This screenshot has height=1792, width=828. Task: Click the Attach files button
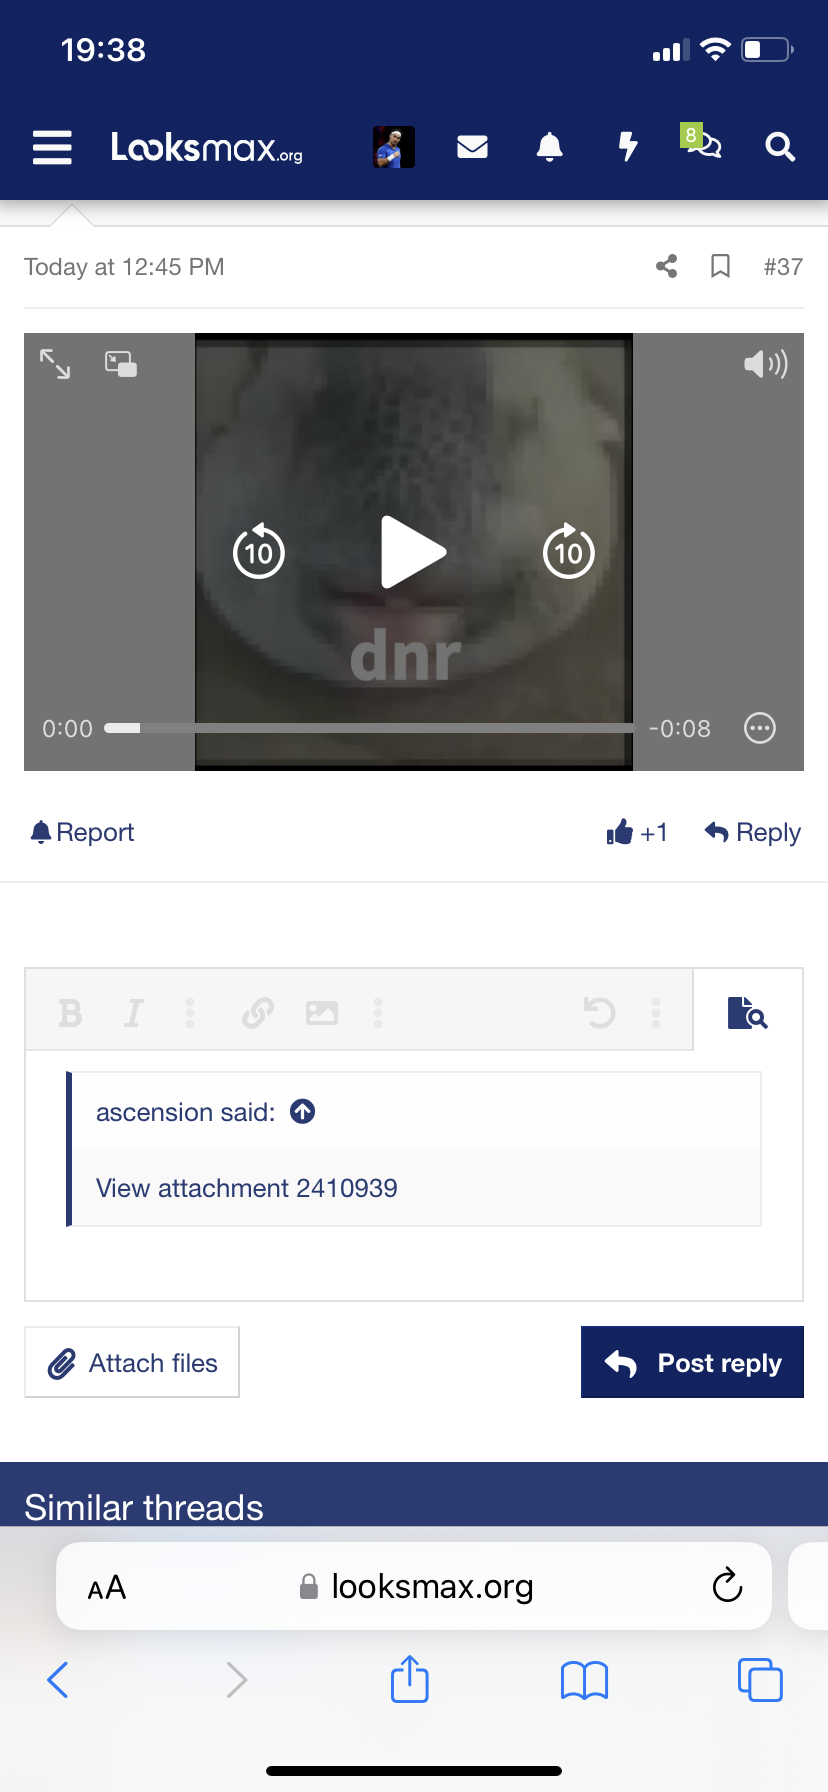132,1362
